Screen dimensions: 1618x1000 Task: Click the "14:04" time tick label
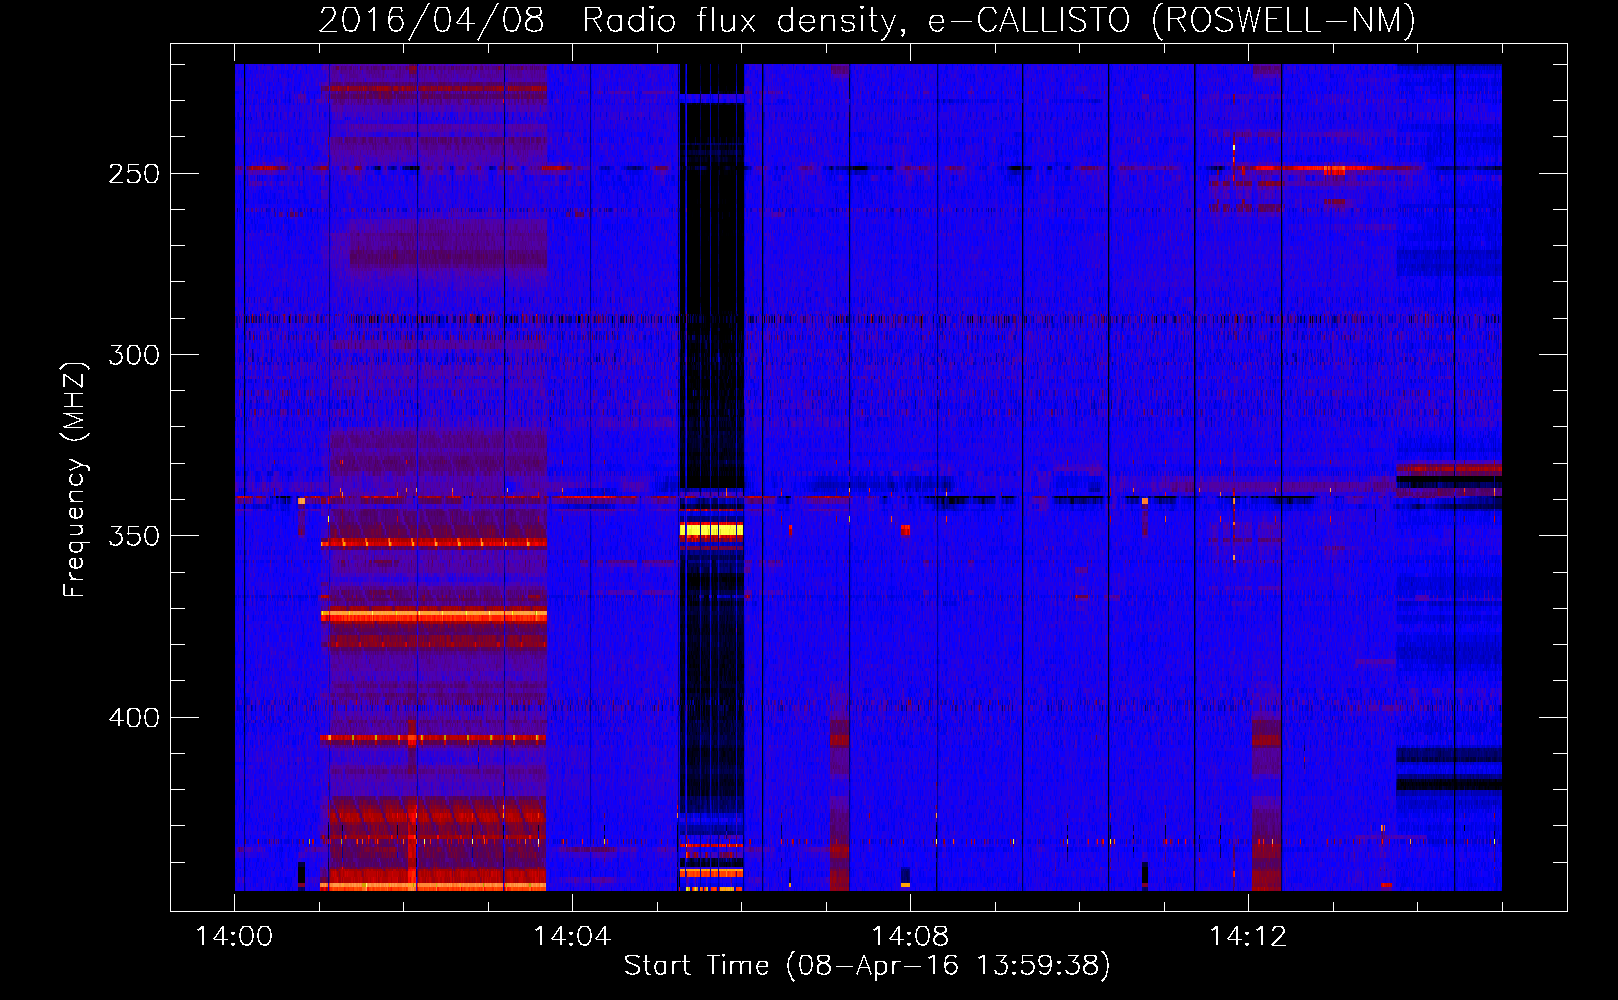point(572,937)
